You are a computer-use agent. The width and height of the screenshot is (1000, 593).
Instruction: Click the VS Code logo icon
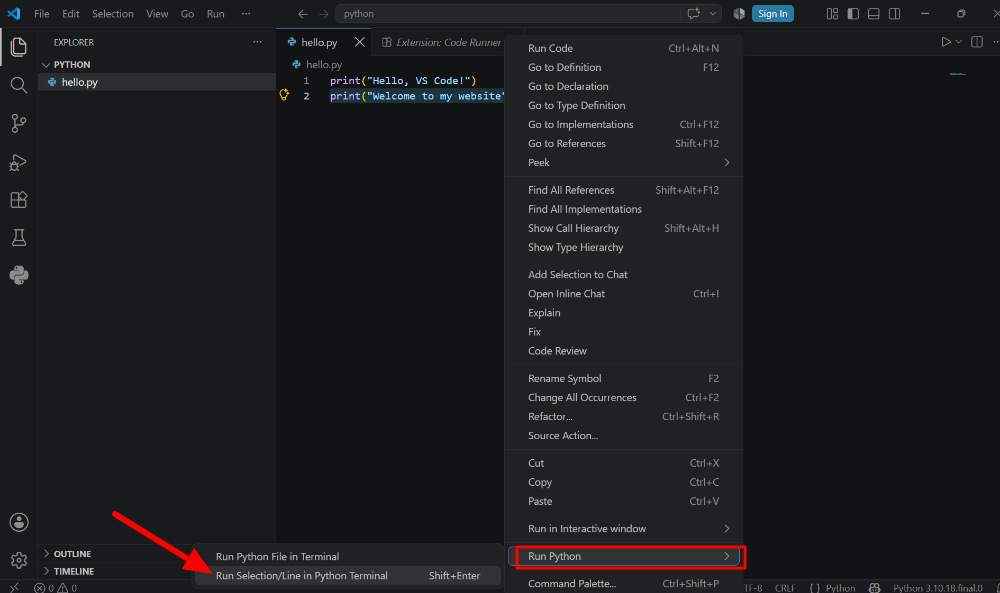point(13,13)
